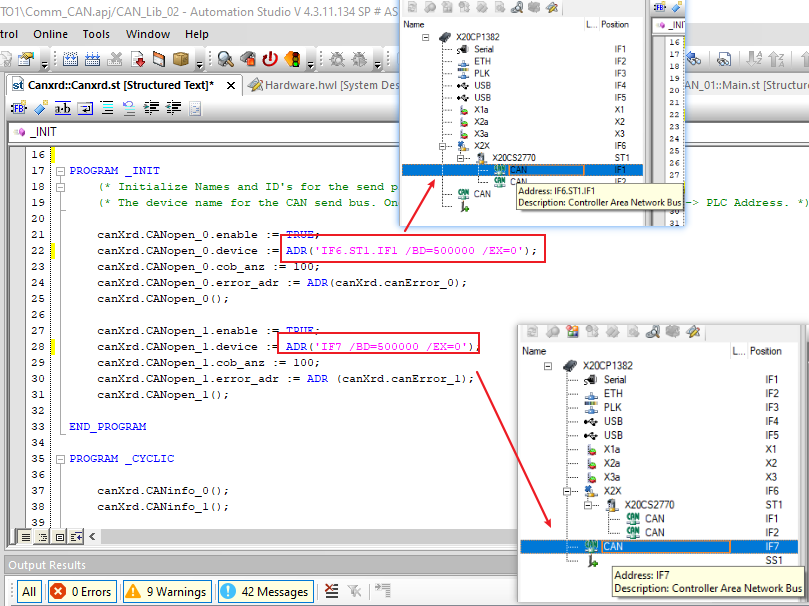Click the grey filter icon in Output Results
809x606 pixels.
pyautogui.click(x=354, y=591)
